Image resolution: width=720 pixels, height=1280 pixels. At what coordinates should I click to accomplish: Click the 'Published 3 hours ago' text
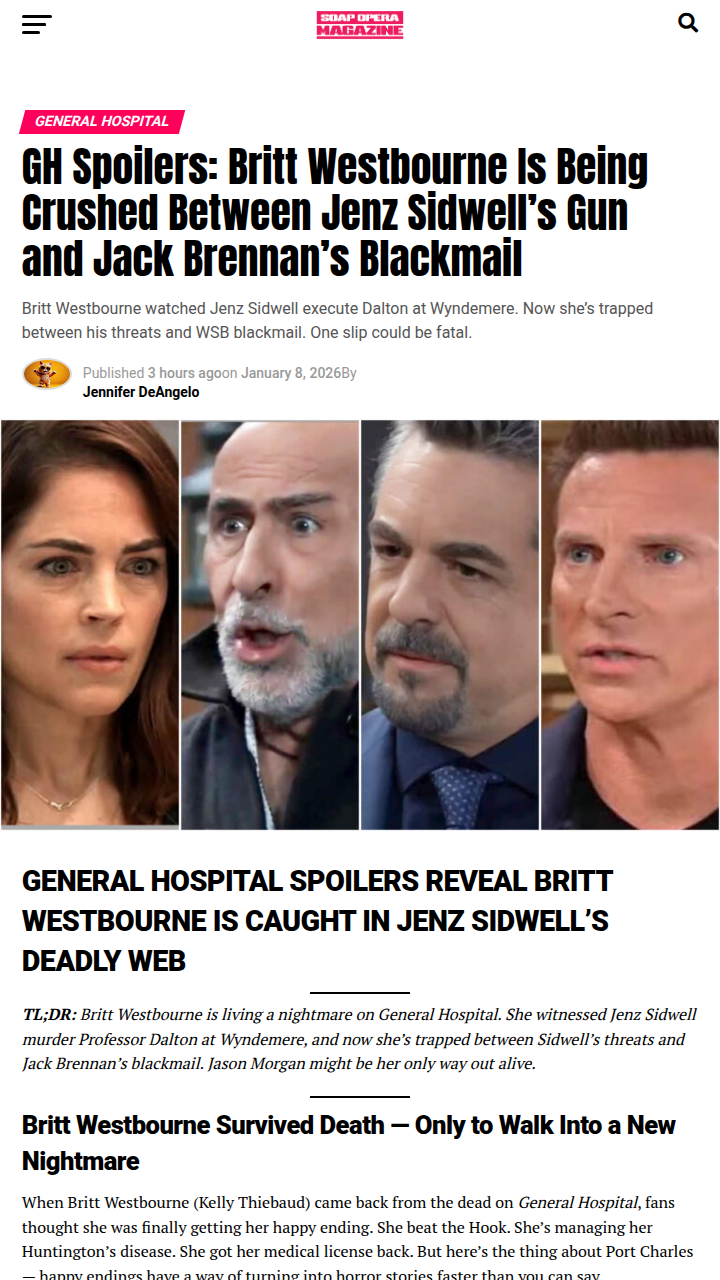[x=152, y=373]
